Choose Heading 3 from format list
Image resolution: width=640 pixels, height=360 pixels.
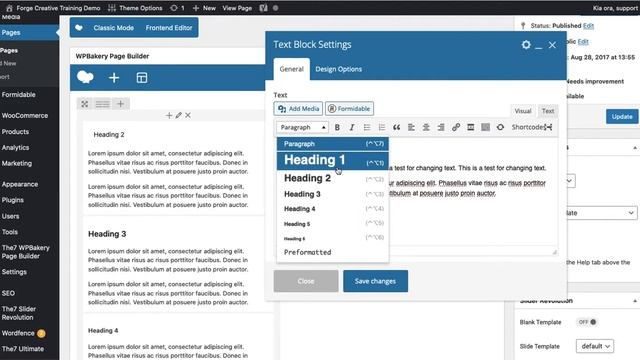pyautogui.click(x=333, y=194)
